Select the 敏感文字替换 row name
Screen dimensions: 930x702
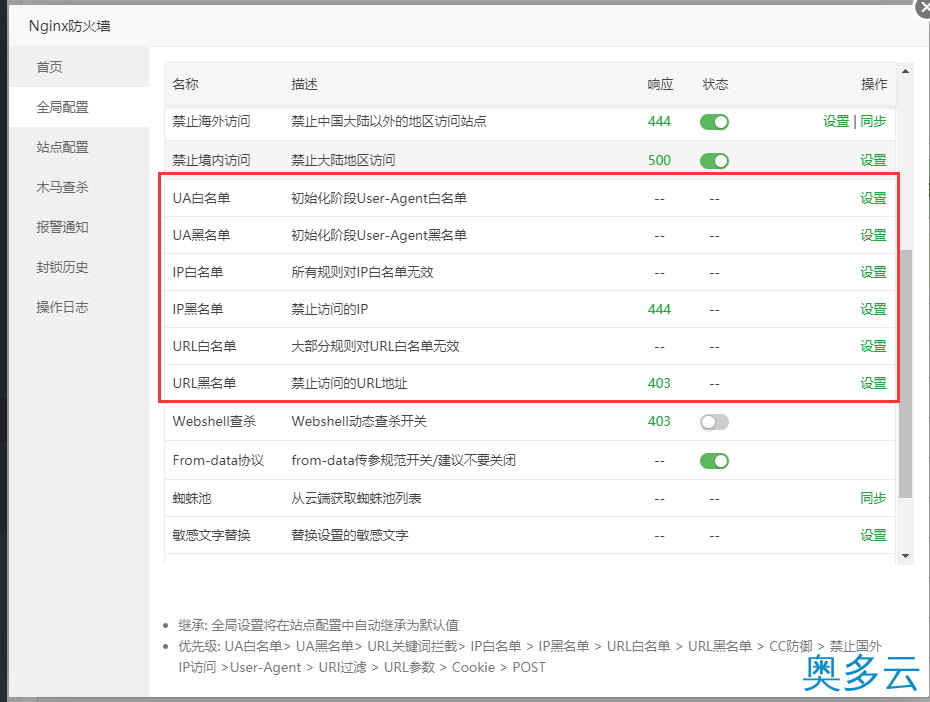[x=211, y=535]
